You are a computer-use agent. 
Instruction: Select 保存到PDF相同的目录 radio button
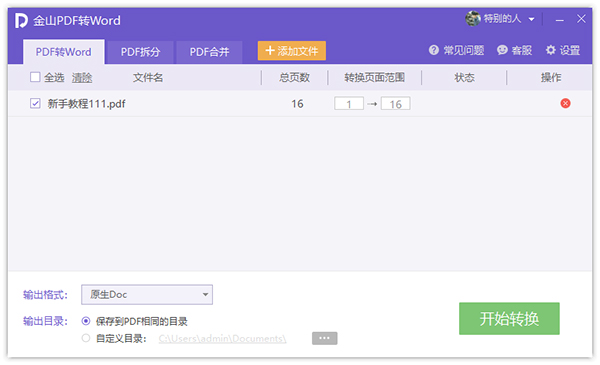(86, 321)
